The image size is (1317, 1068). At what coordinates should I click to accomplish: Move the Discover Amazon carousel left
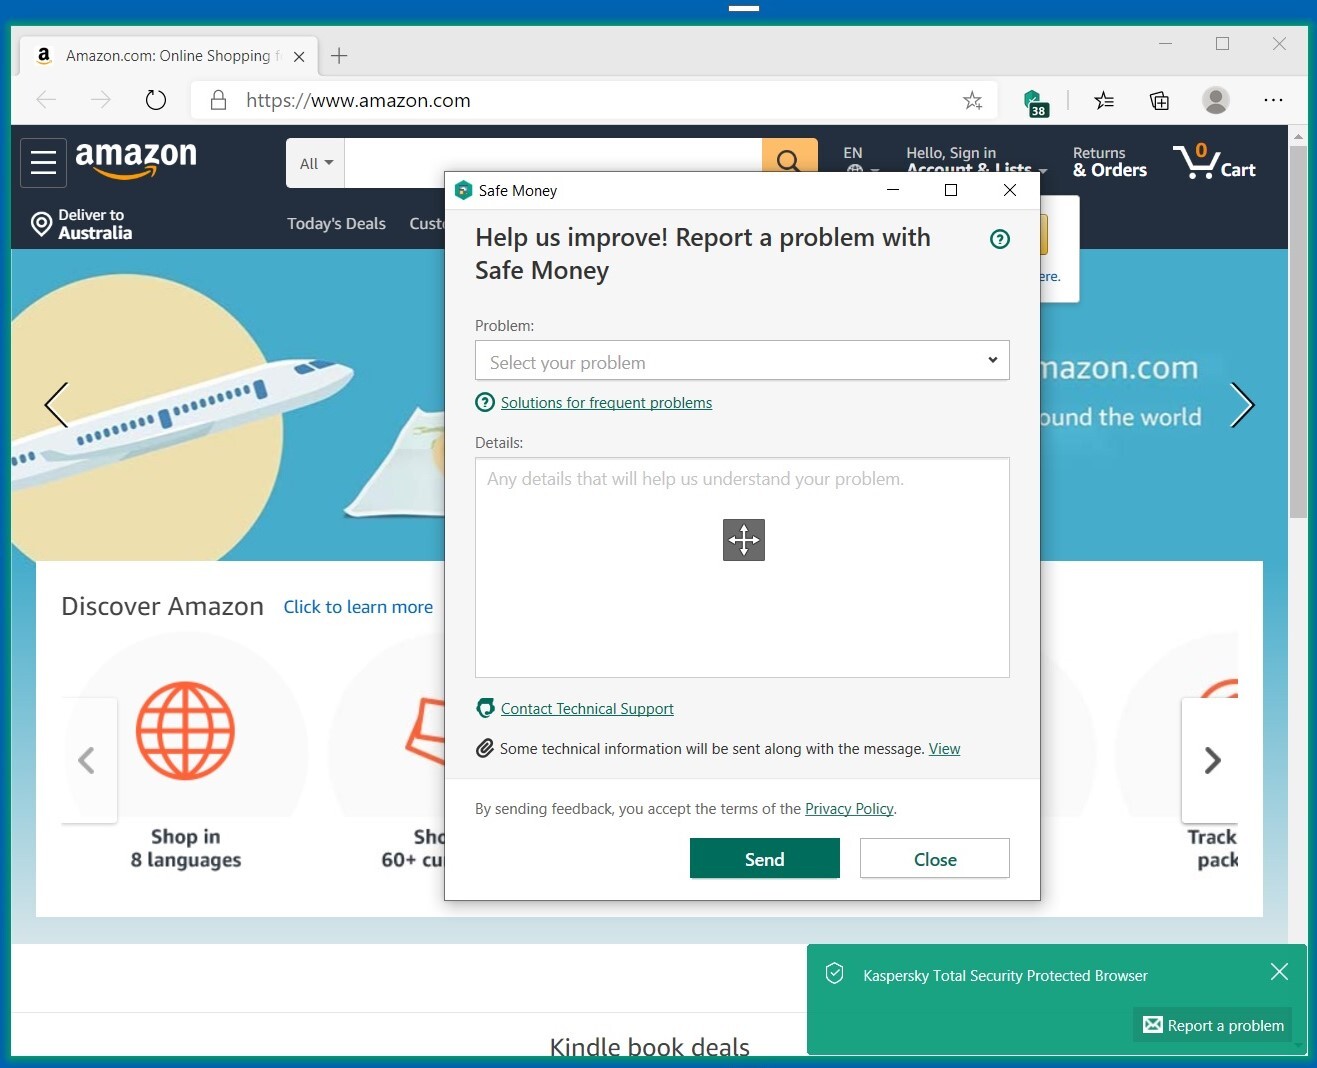point(88,760)
